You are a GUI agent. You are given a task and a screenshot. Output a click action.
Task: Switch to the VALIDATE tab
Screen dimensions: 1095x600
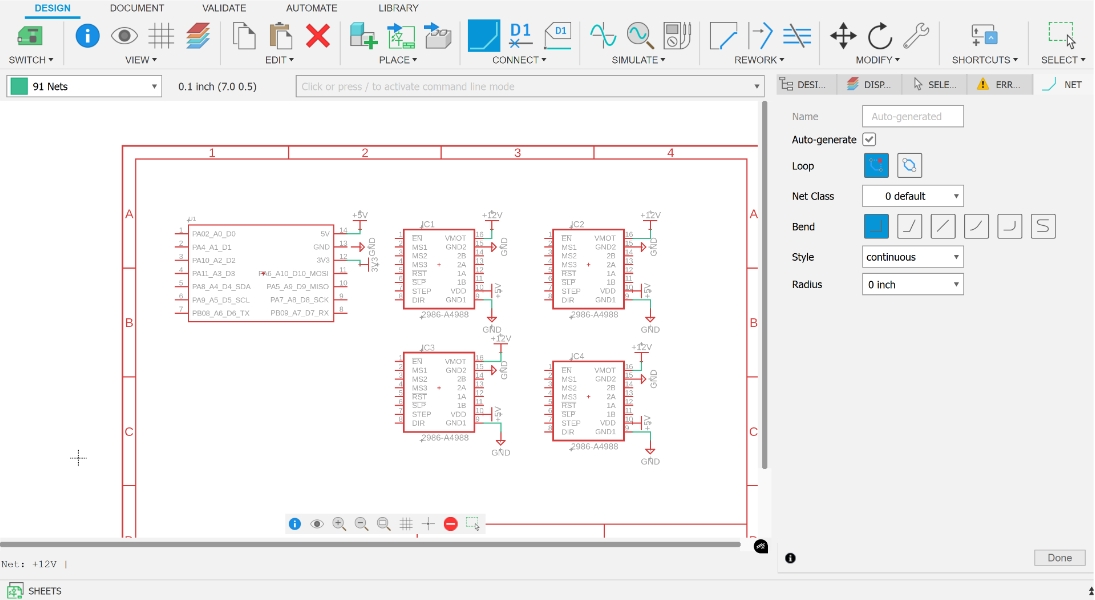224,8
